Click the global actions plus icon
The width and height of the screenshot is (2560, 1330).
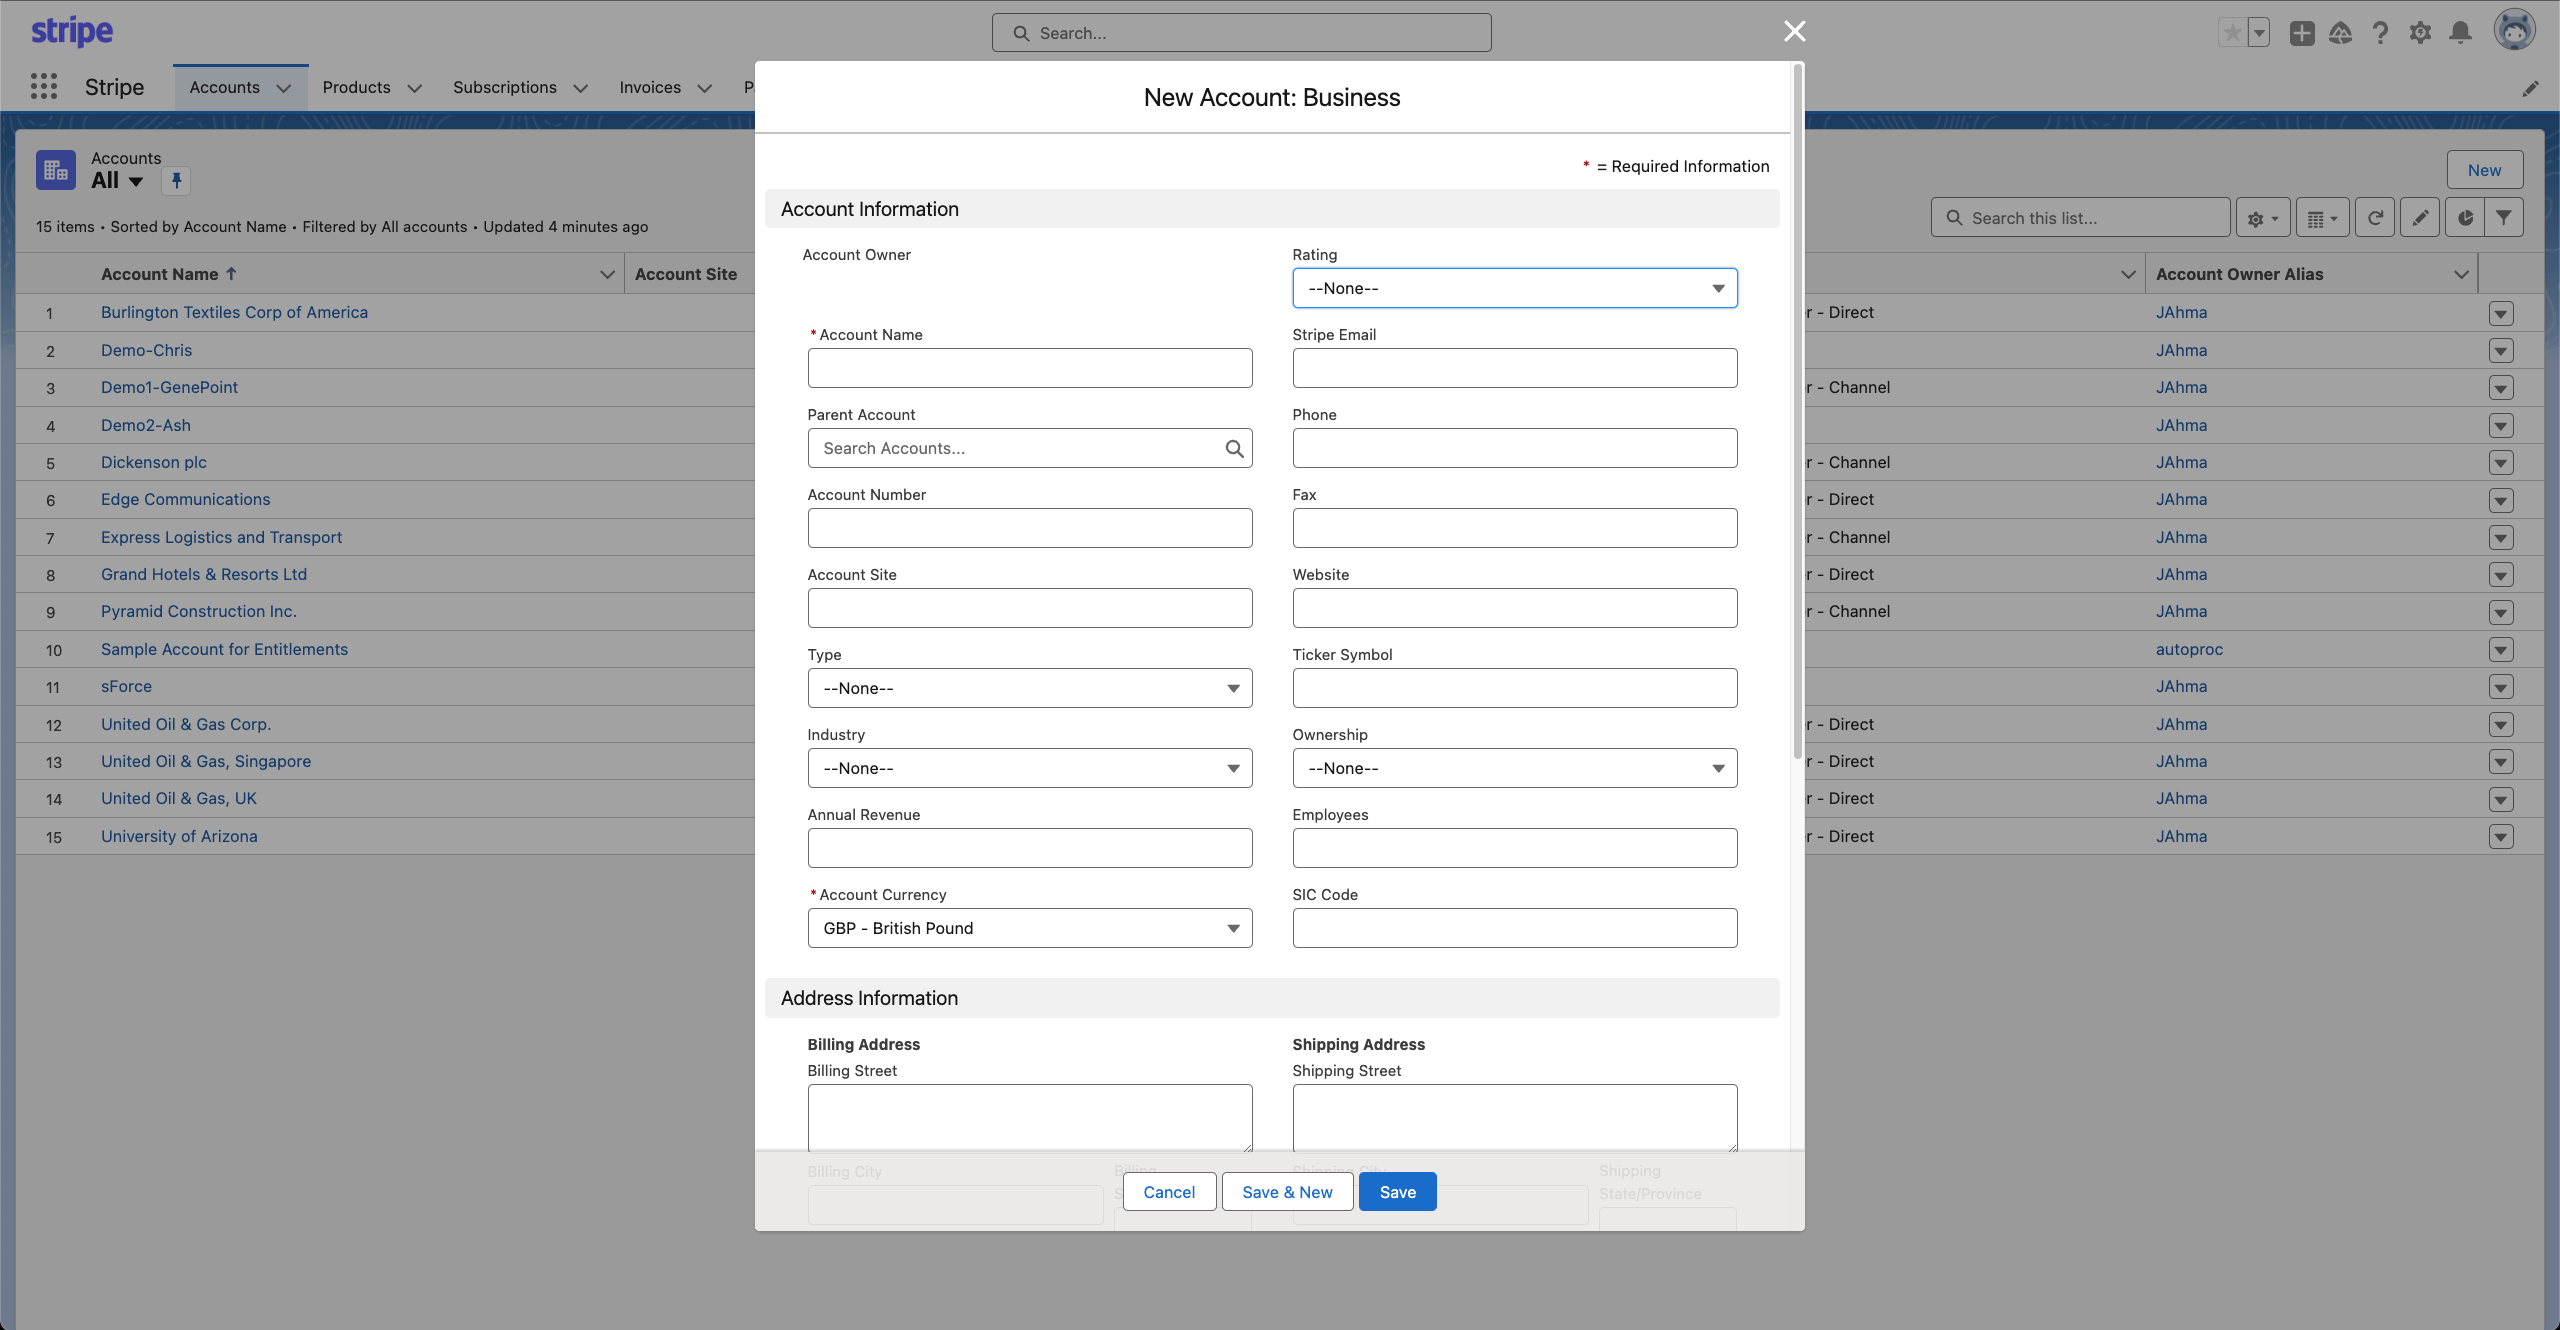pyautogui.click(x=2302, y=33)
